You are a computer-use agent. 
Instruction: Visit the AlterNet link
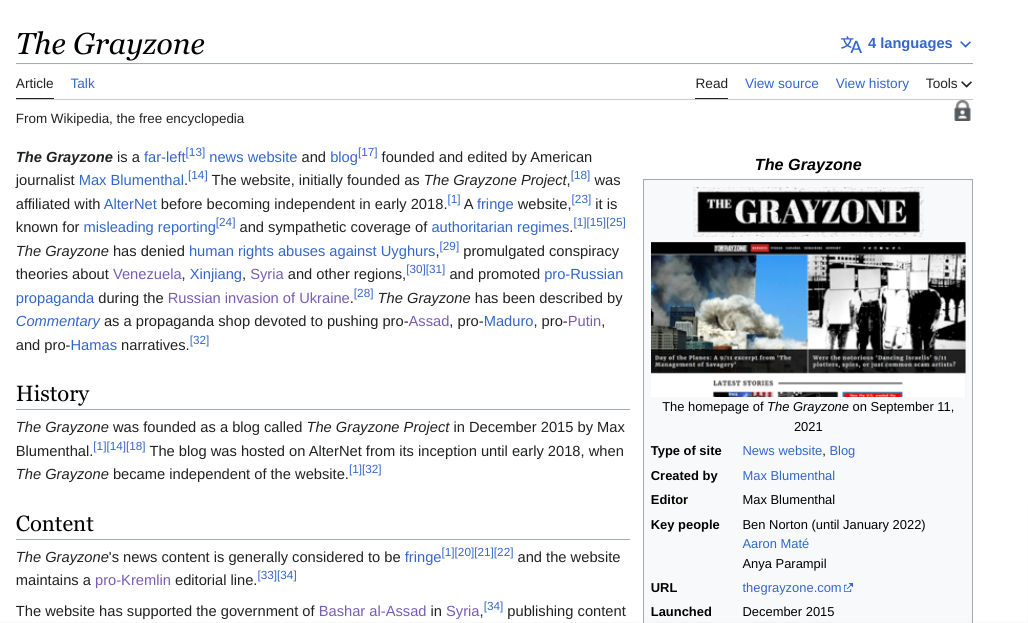[x=130, y=204]
